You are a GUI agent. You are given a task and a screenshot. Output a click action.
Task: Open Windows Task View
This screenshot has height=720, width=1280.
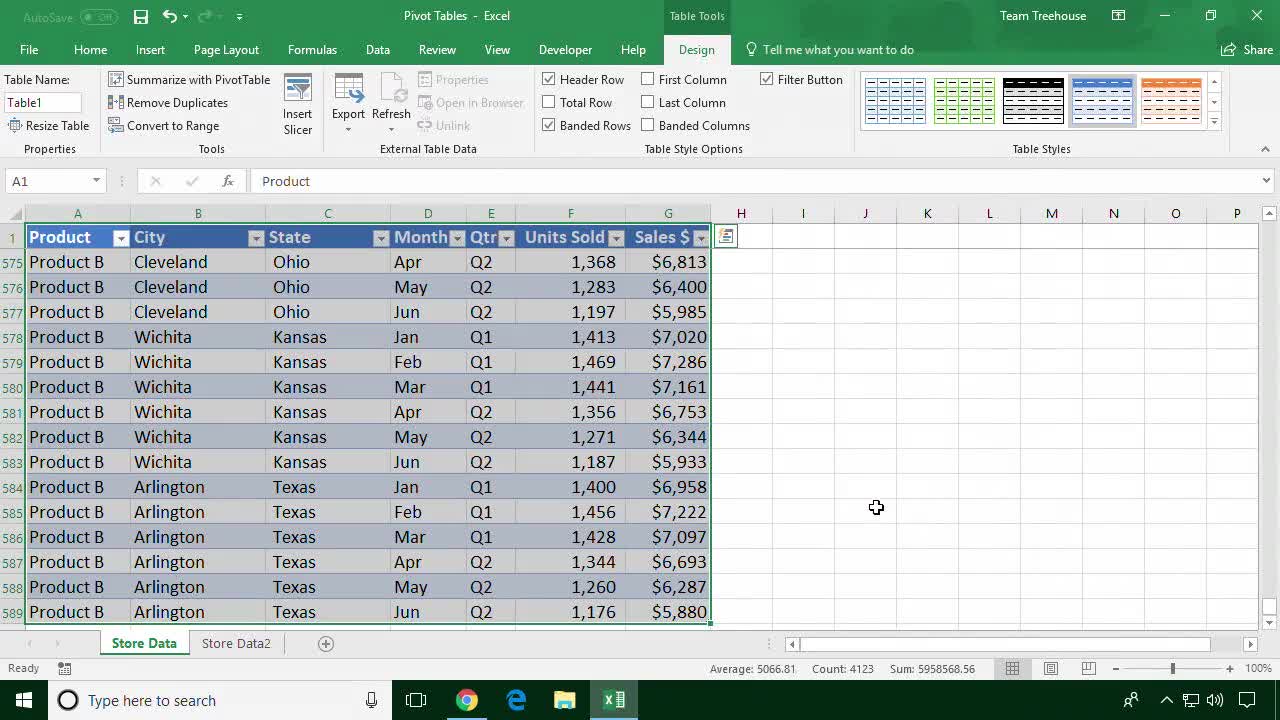416,700
